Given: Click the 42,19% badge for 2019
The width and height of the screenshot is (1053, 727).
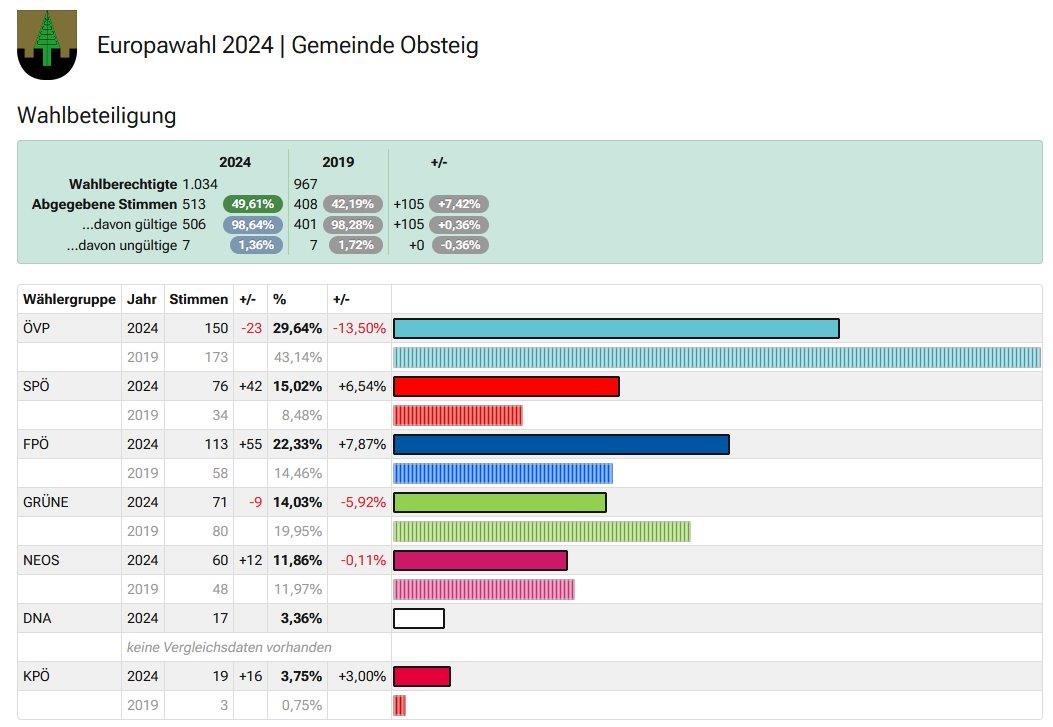Looking at the screenshot, I should click(353, 204).
